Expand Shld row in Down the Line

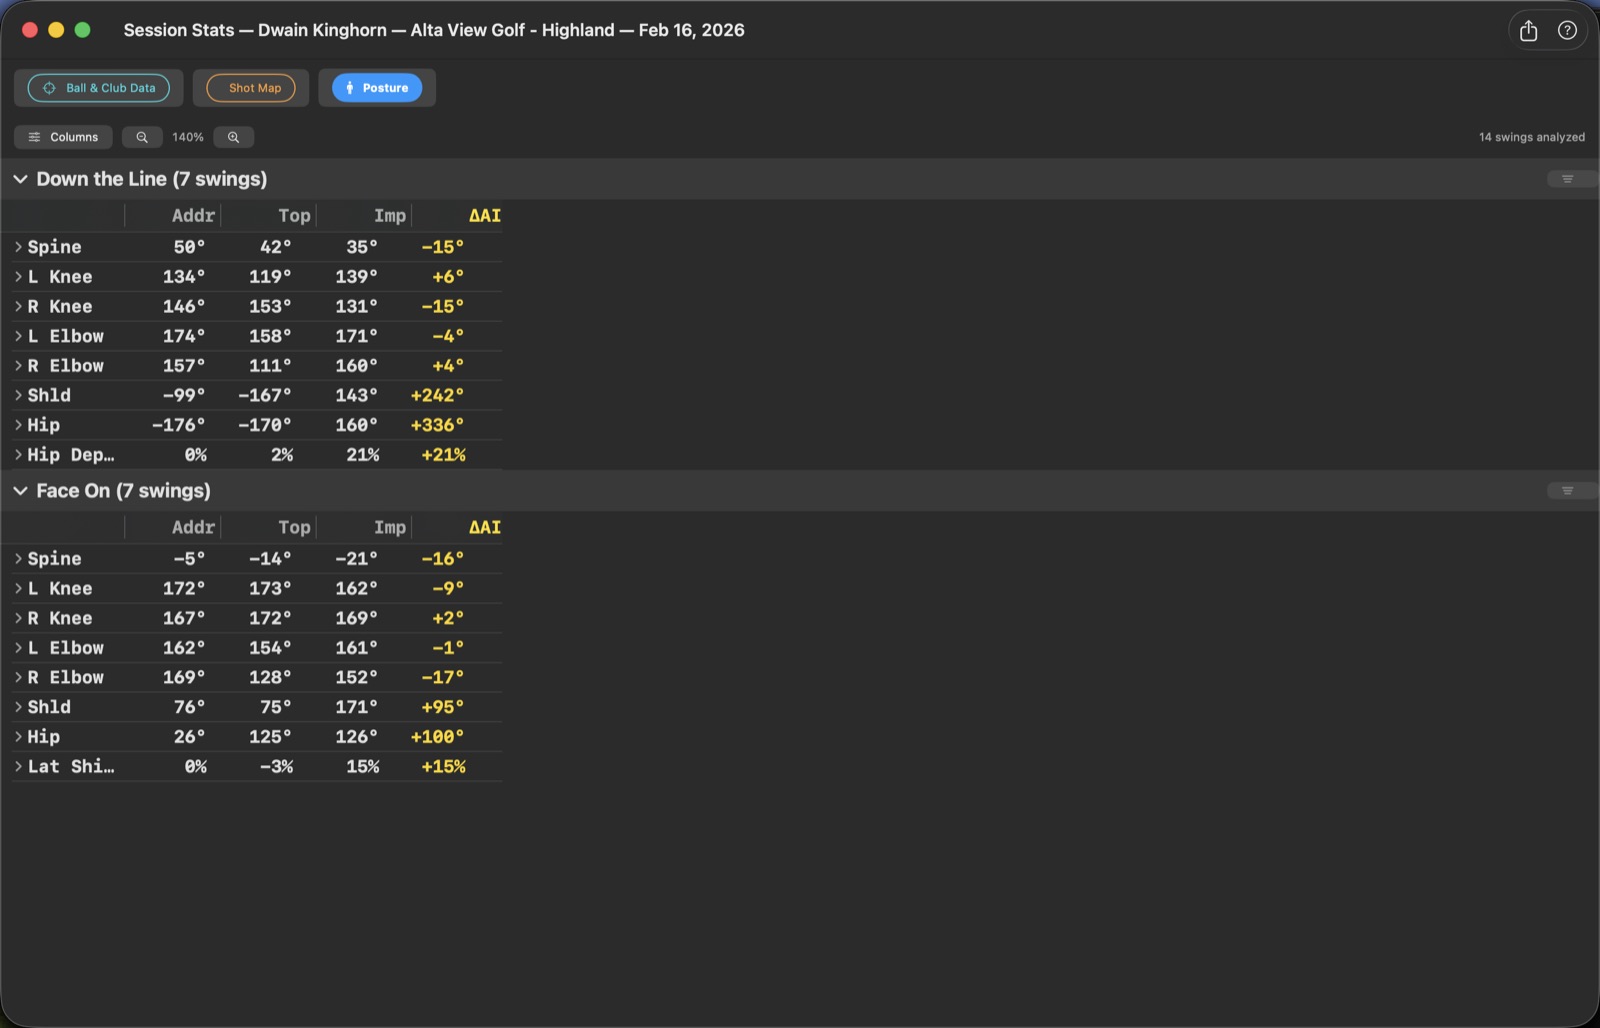pos(18,395)
